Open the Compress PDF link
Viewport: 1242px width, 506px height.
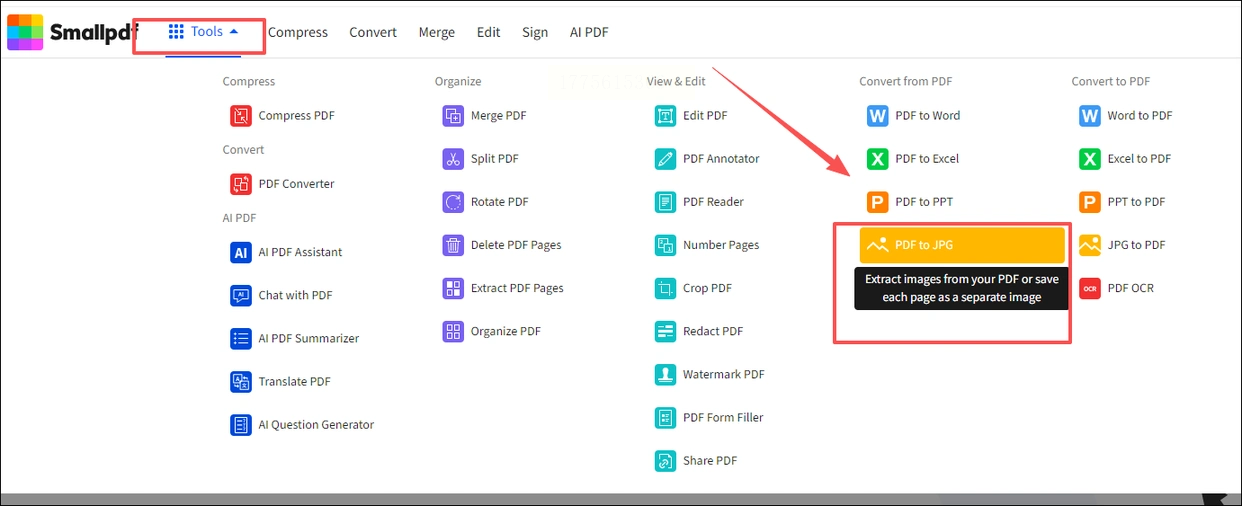coord(297,116)
